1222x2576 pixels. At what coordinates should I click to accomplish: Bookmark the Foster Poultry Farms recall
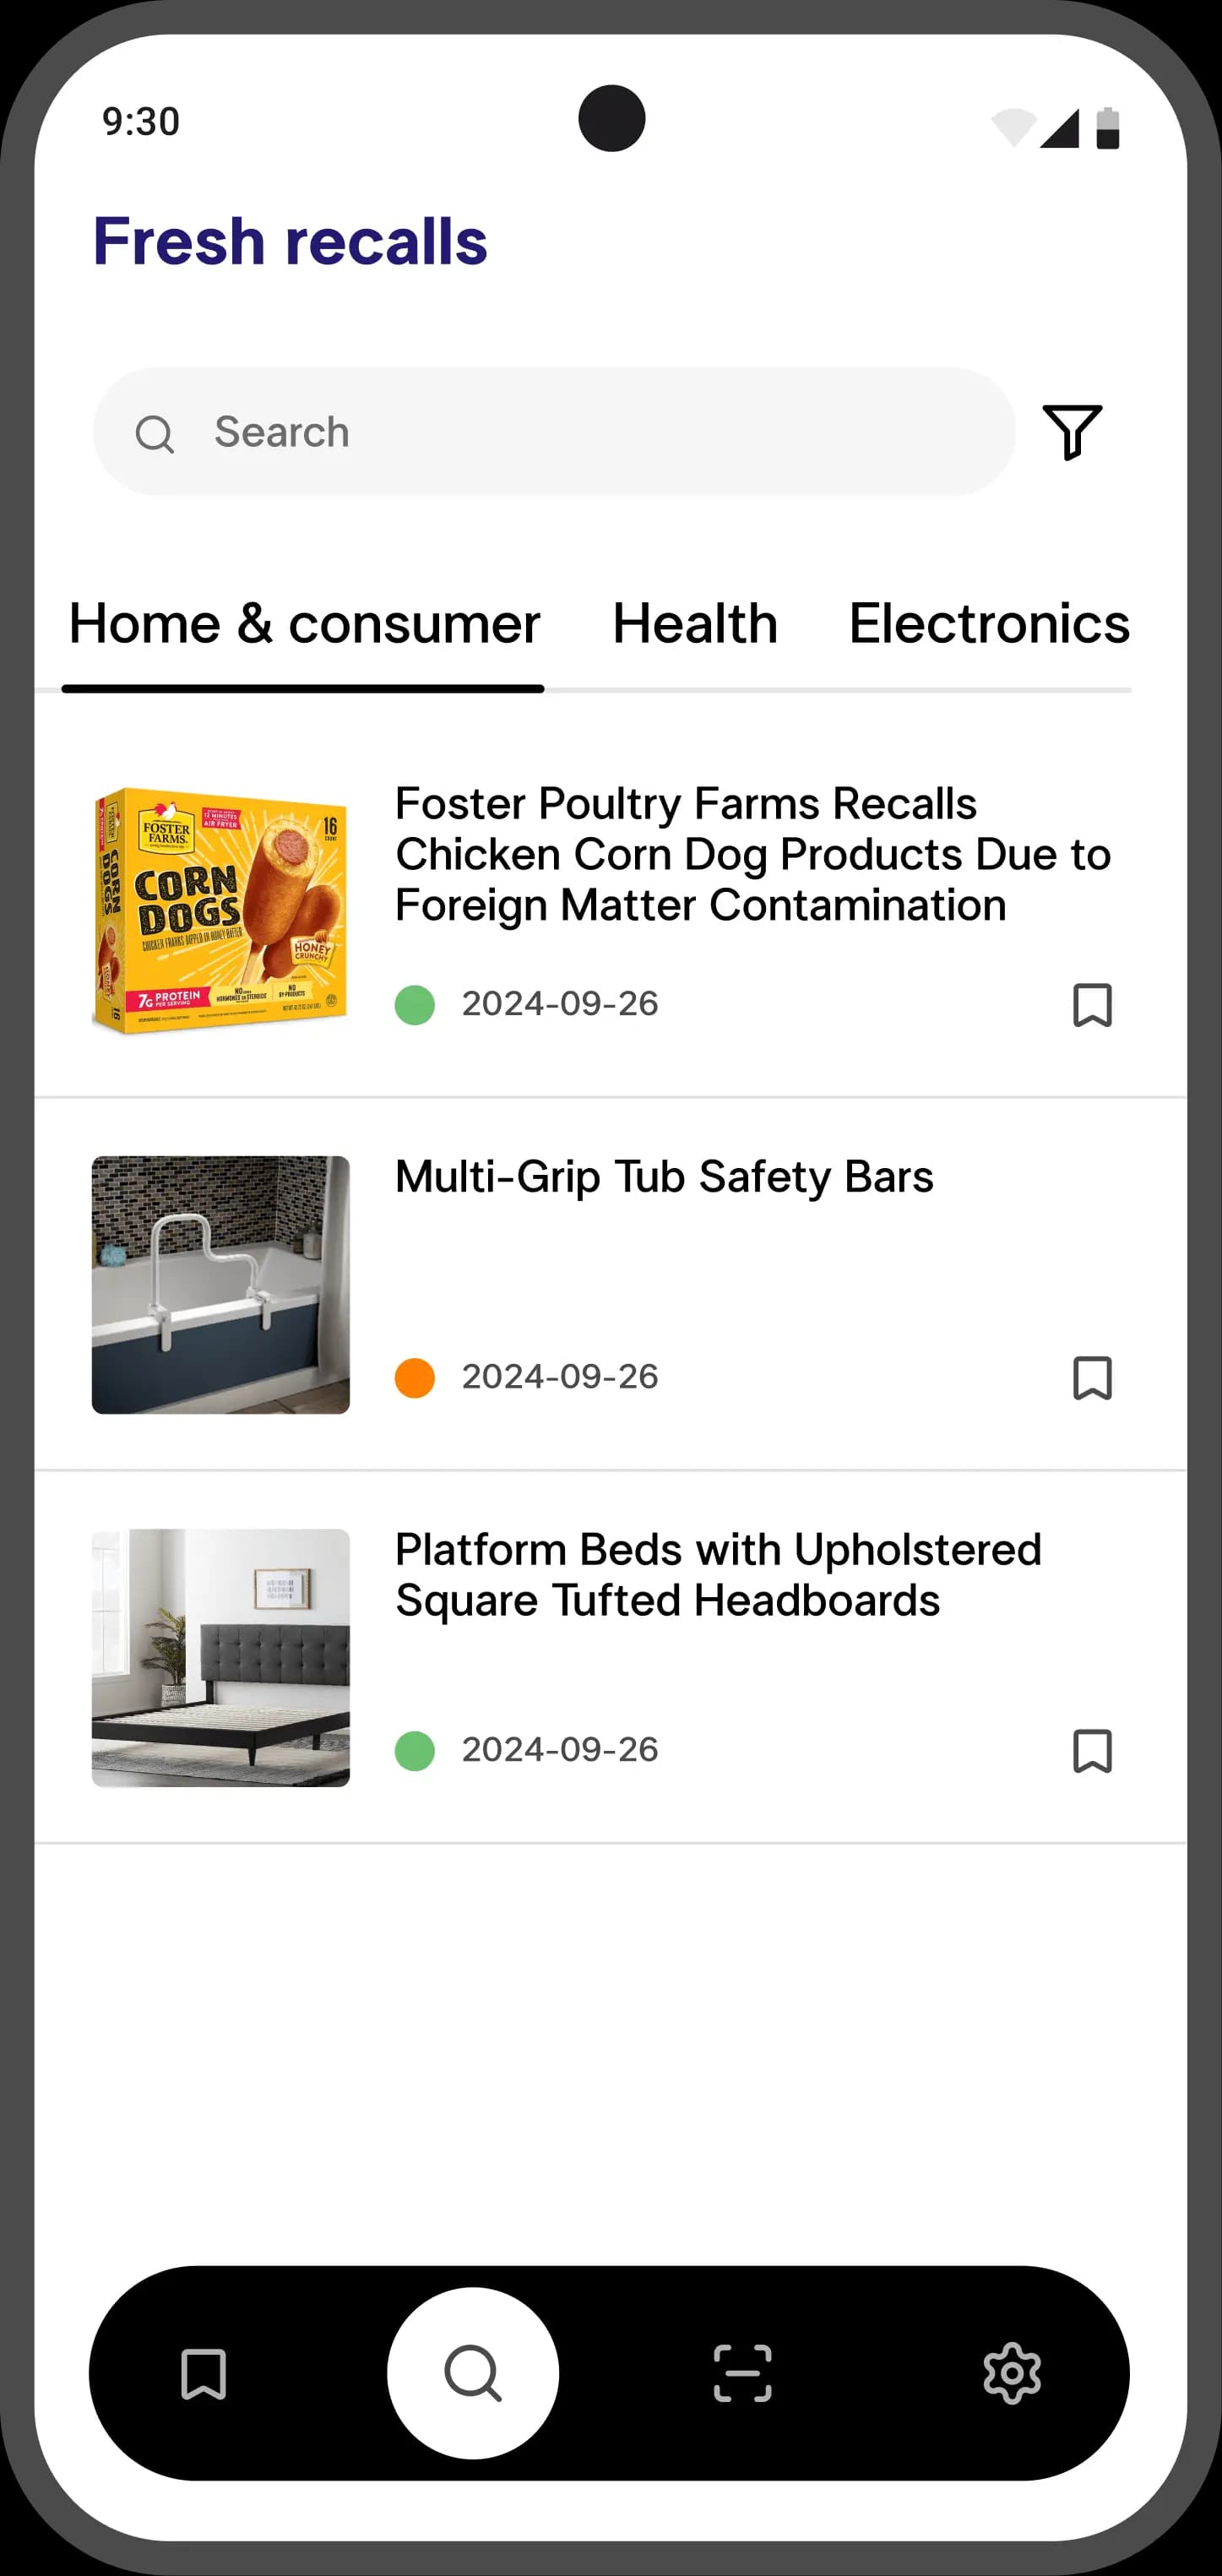click(1092, 1005)
